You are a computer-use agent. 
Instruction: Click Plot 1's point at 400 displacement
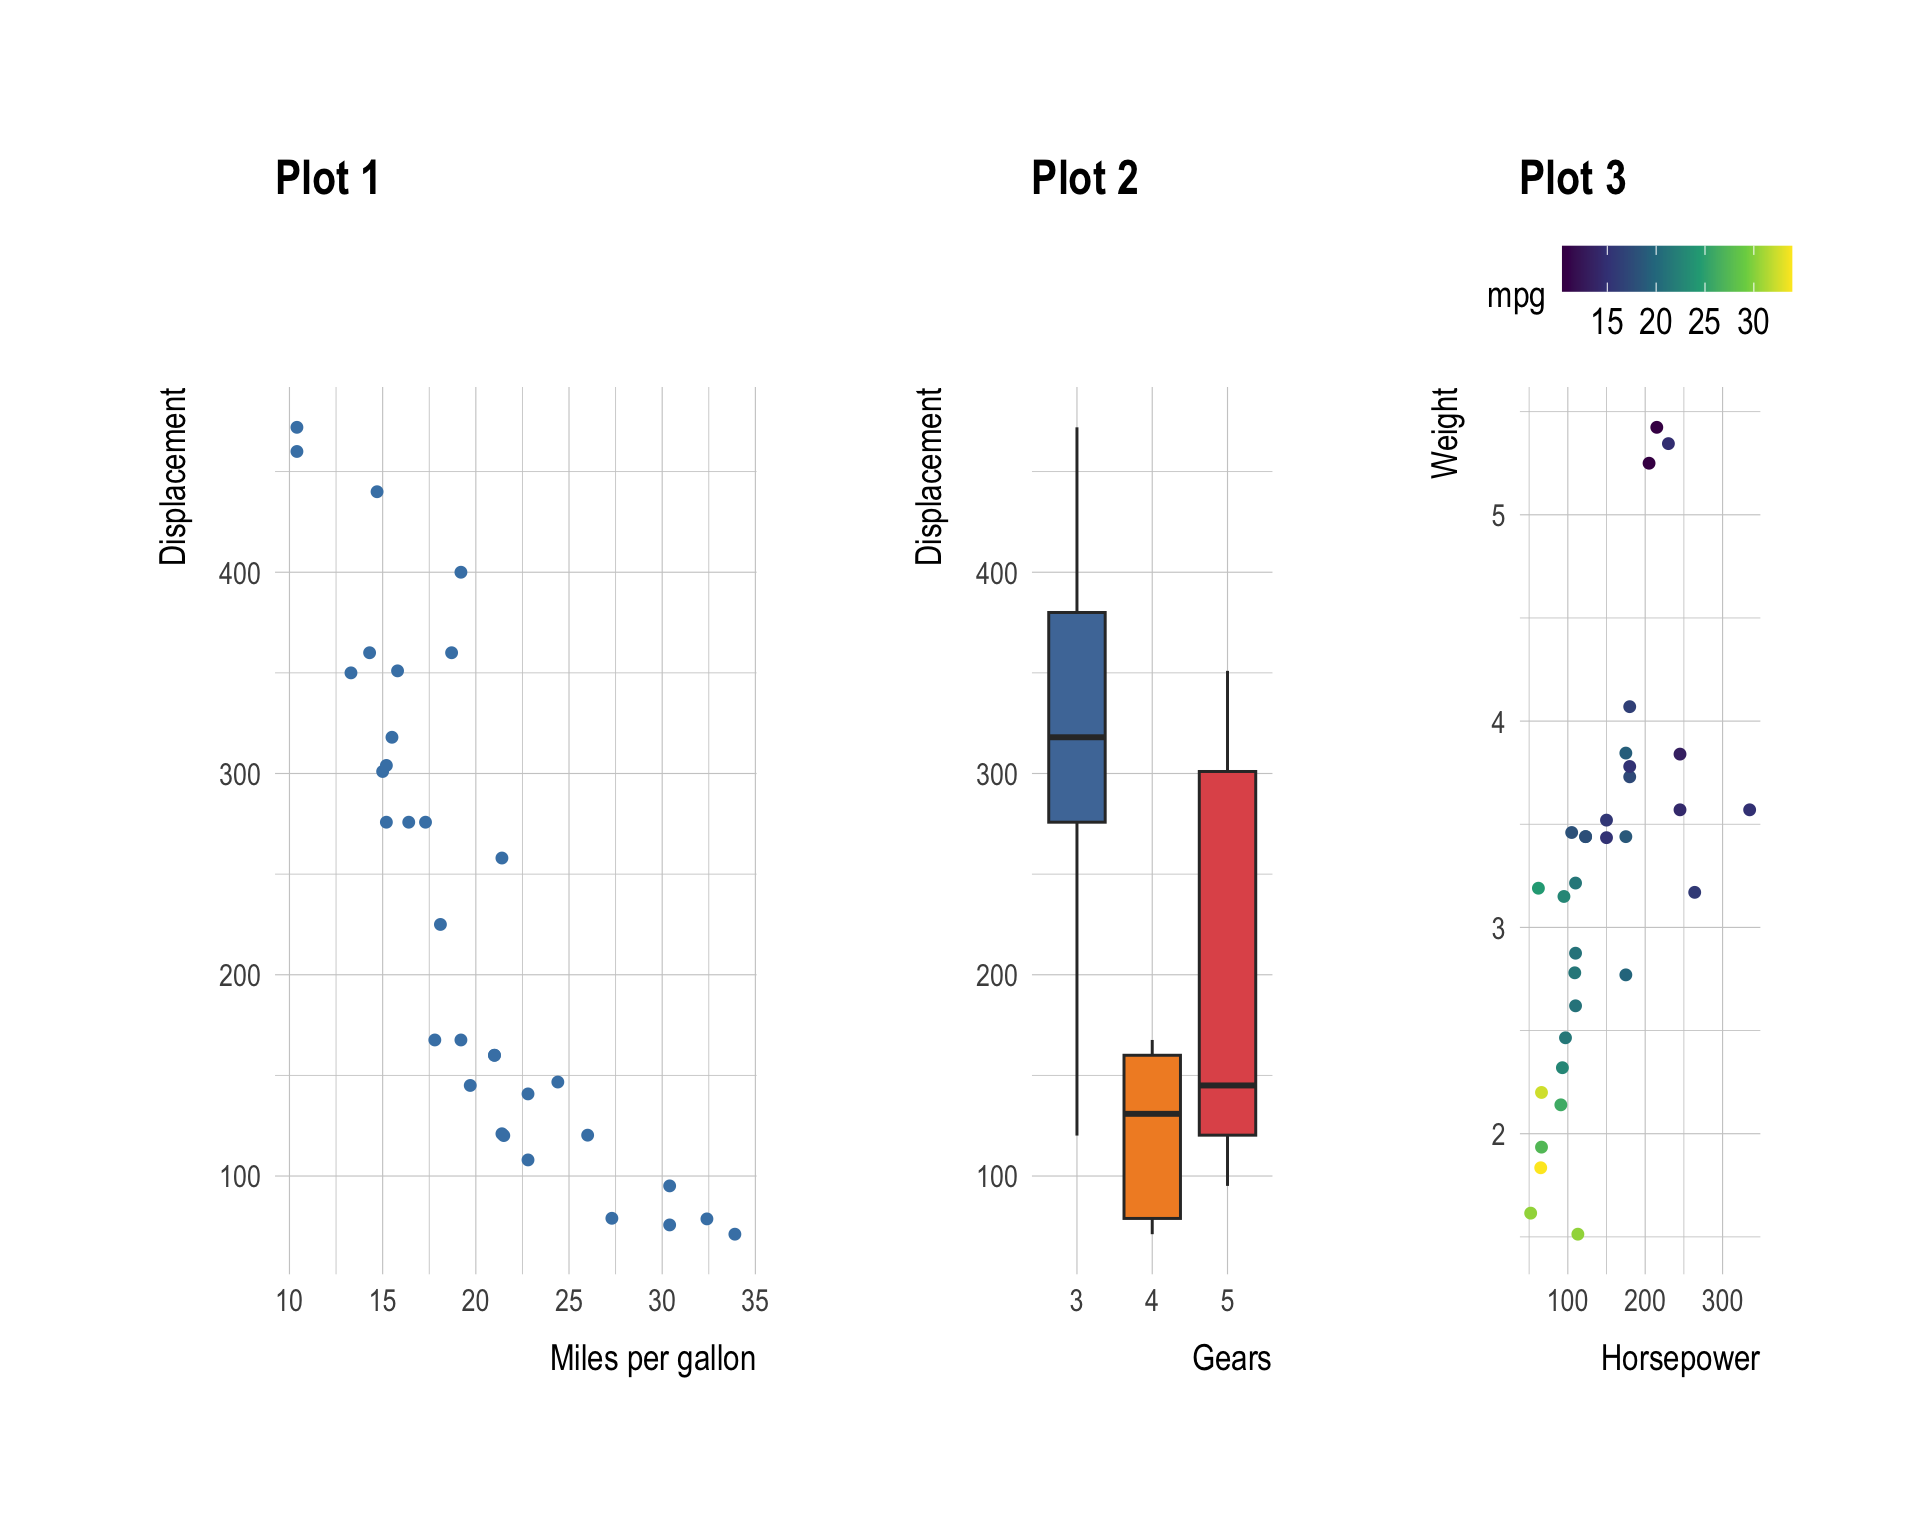pyautogui.click(x=461, y=572)
